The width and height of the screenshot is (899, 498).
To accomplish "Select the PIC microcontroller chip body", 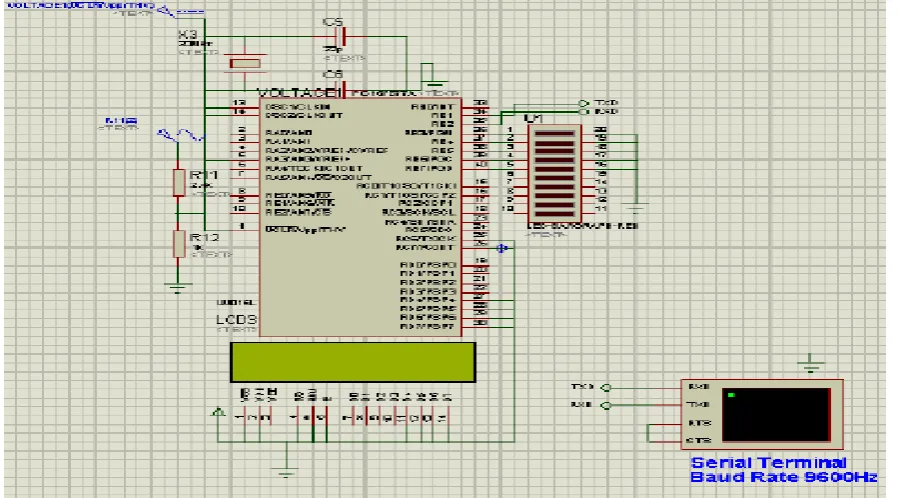I will coord(360,217).
